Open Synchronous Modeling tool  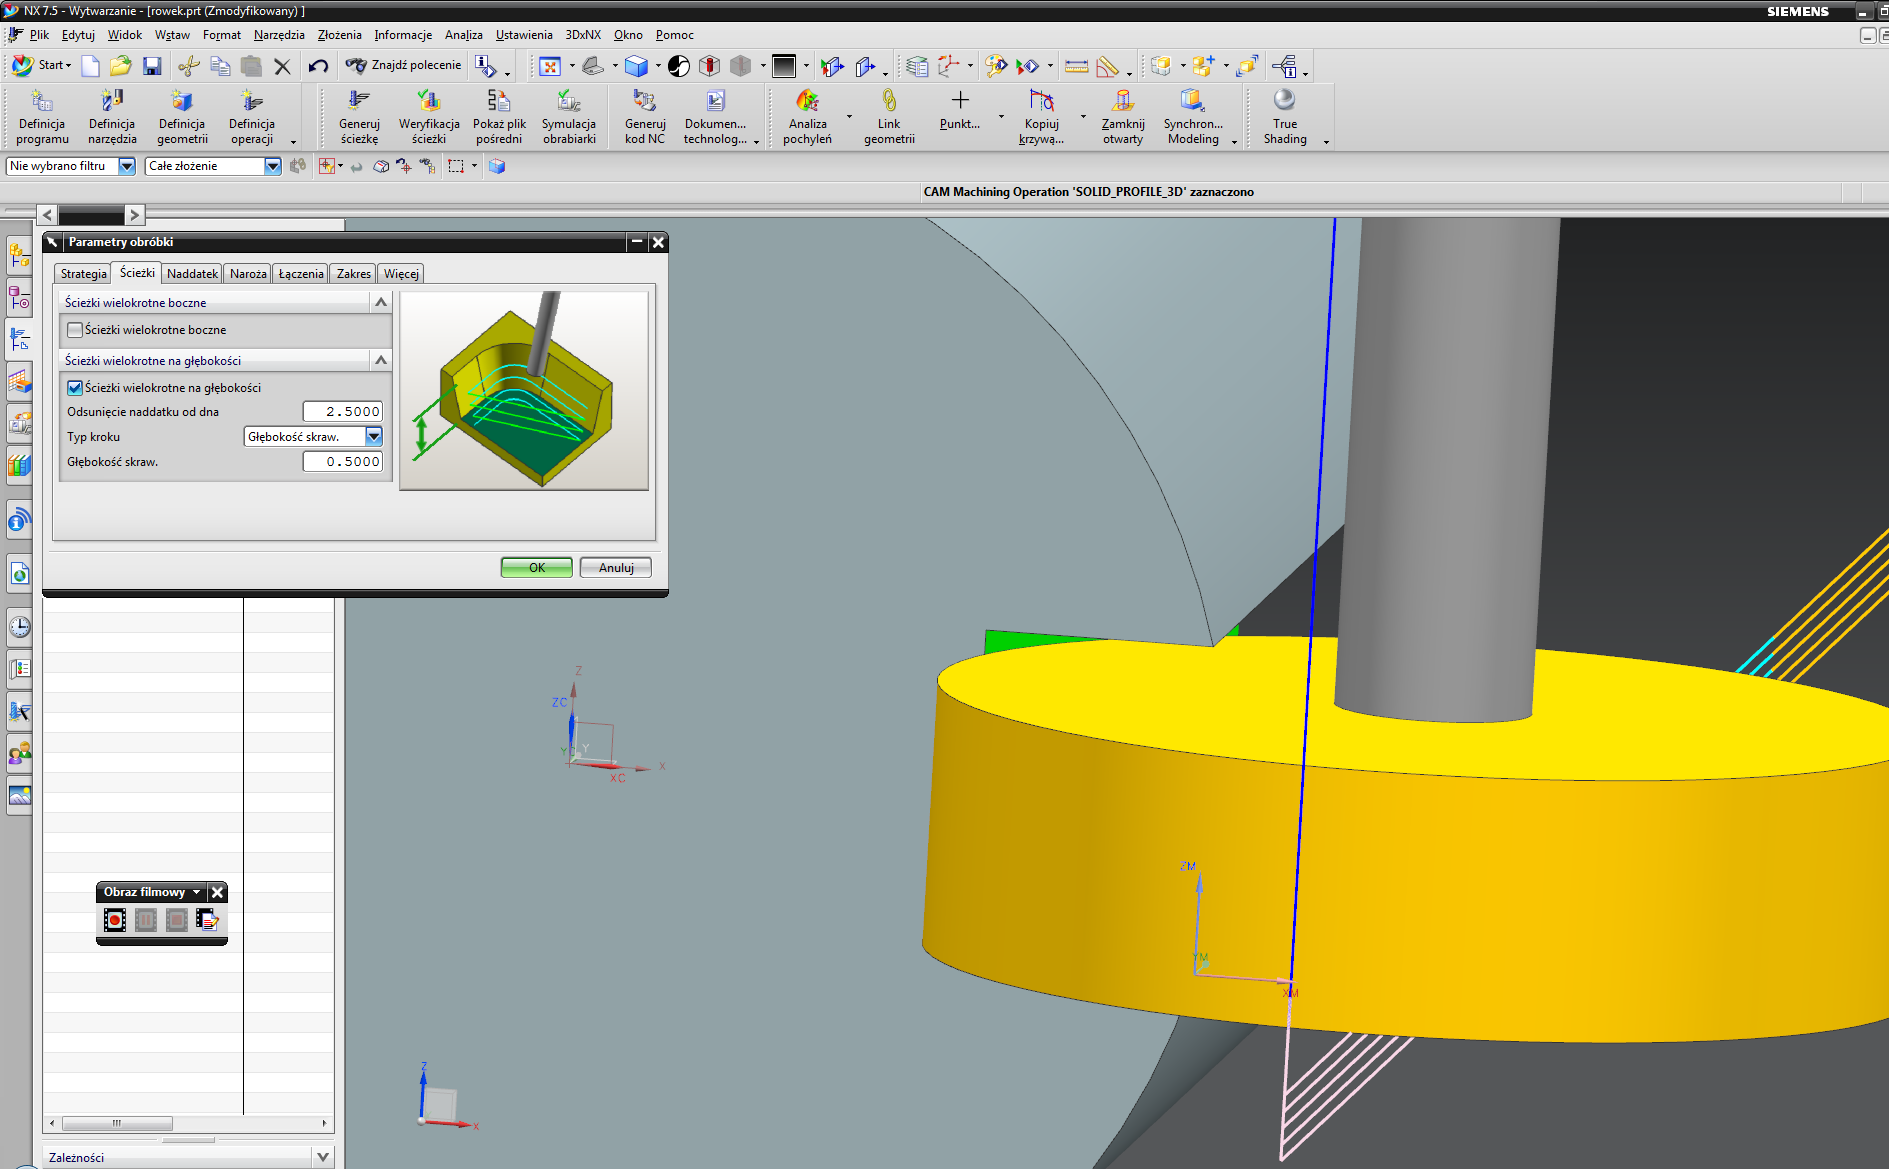click(1193, 116)
